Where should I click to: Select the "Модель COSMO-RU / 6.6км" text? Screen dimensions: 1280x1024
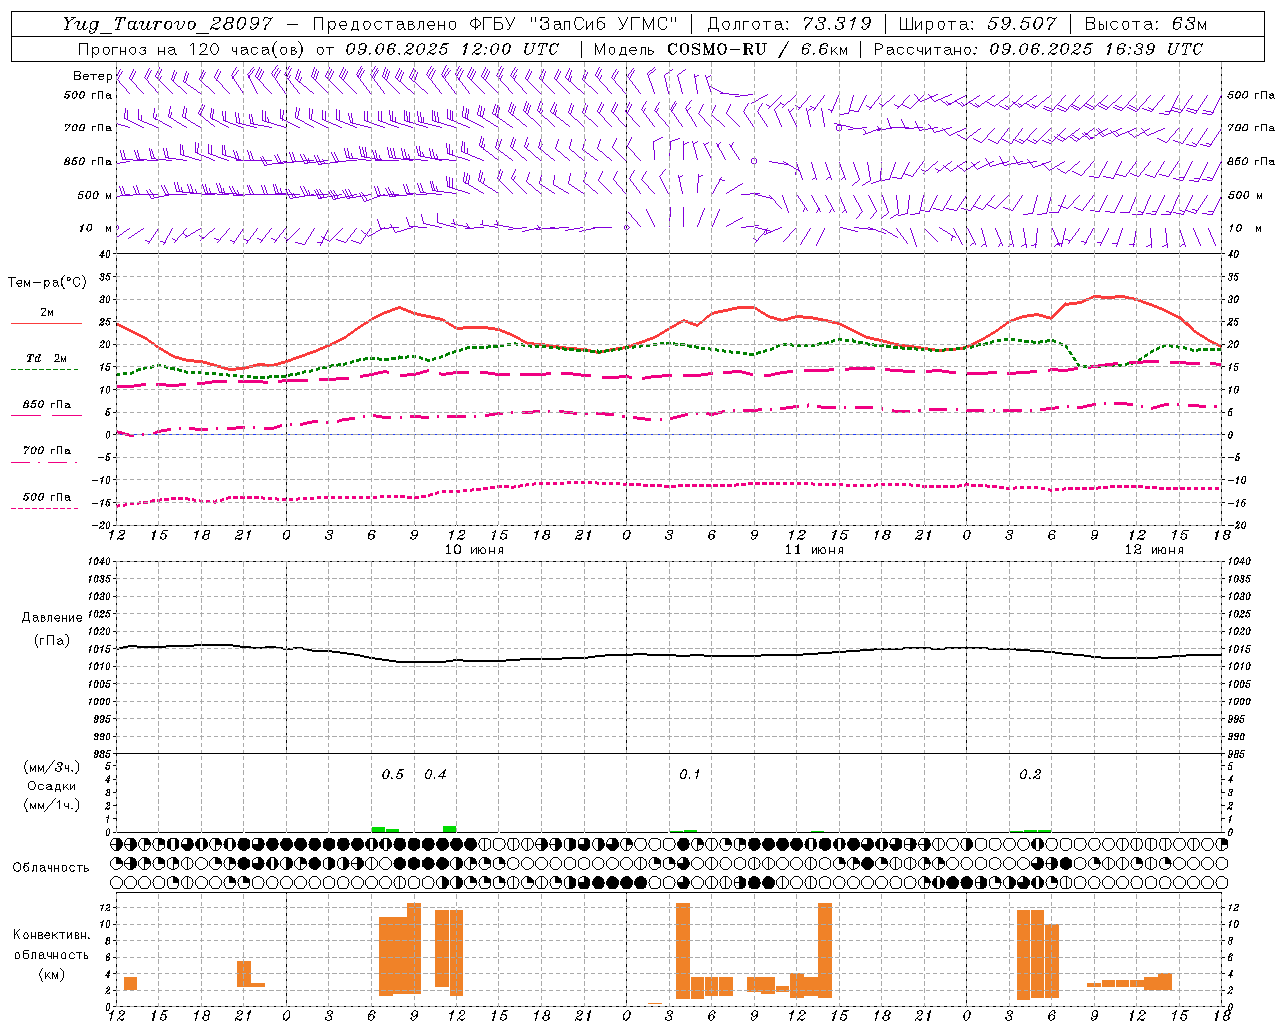[721, 49]
